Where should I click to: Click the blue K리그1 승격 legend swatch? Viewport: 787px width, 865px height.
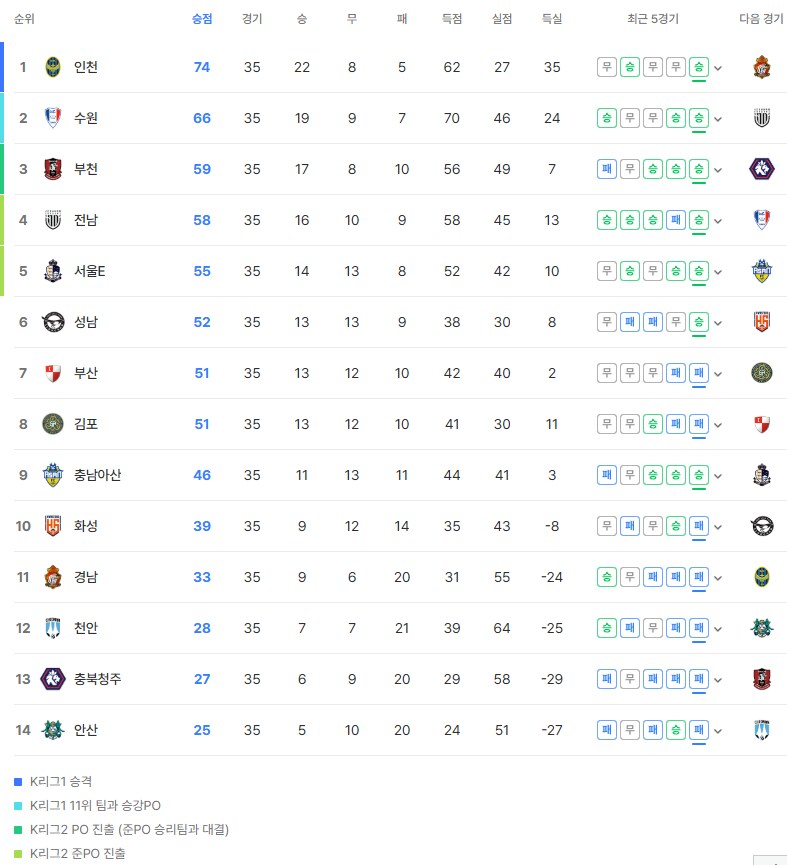click(x=18, y=781)
